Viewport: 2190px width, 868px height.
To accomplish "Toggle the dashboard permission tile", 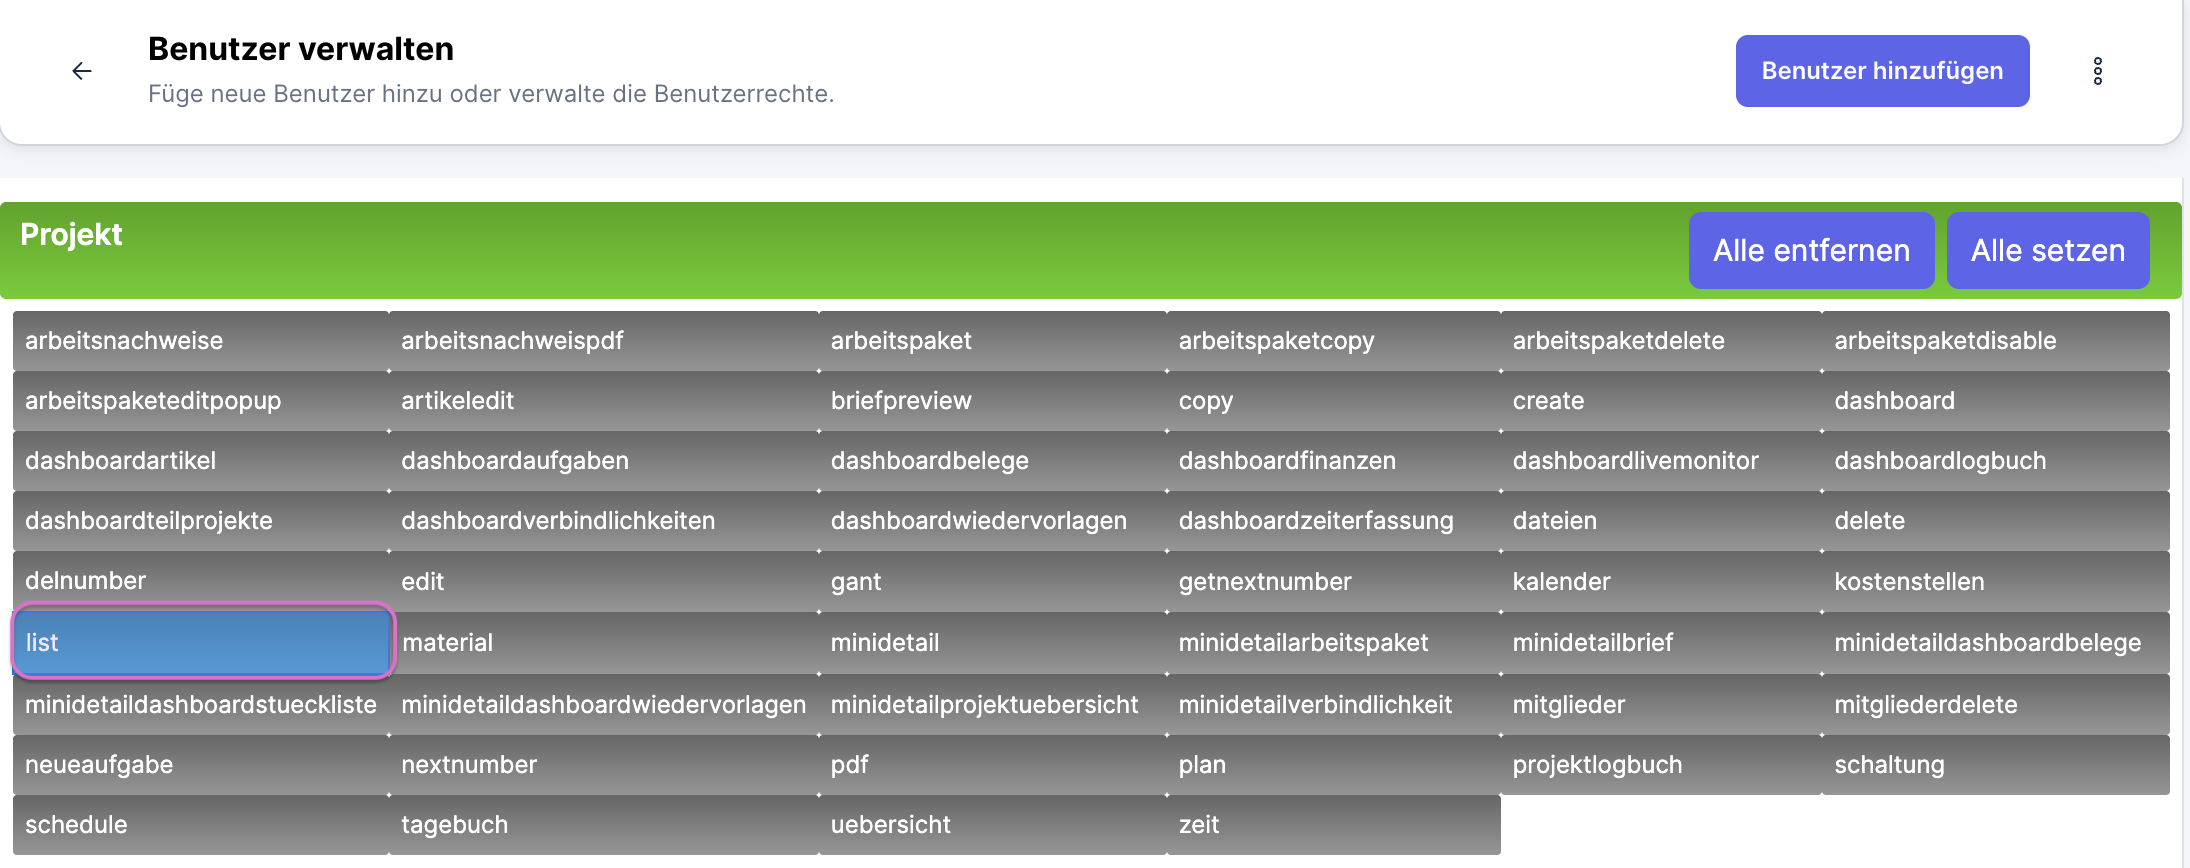I will pyautogui.click(x=1994, y=401).
